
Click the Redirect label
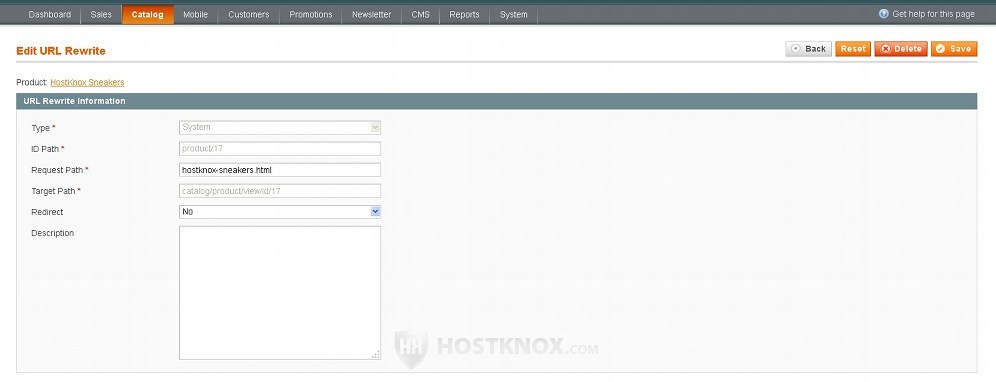click(x=47, y=212)
